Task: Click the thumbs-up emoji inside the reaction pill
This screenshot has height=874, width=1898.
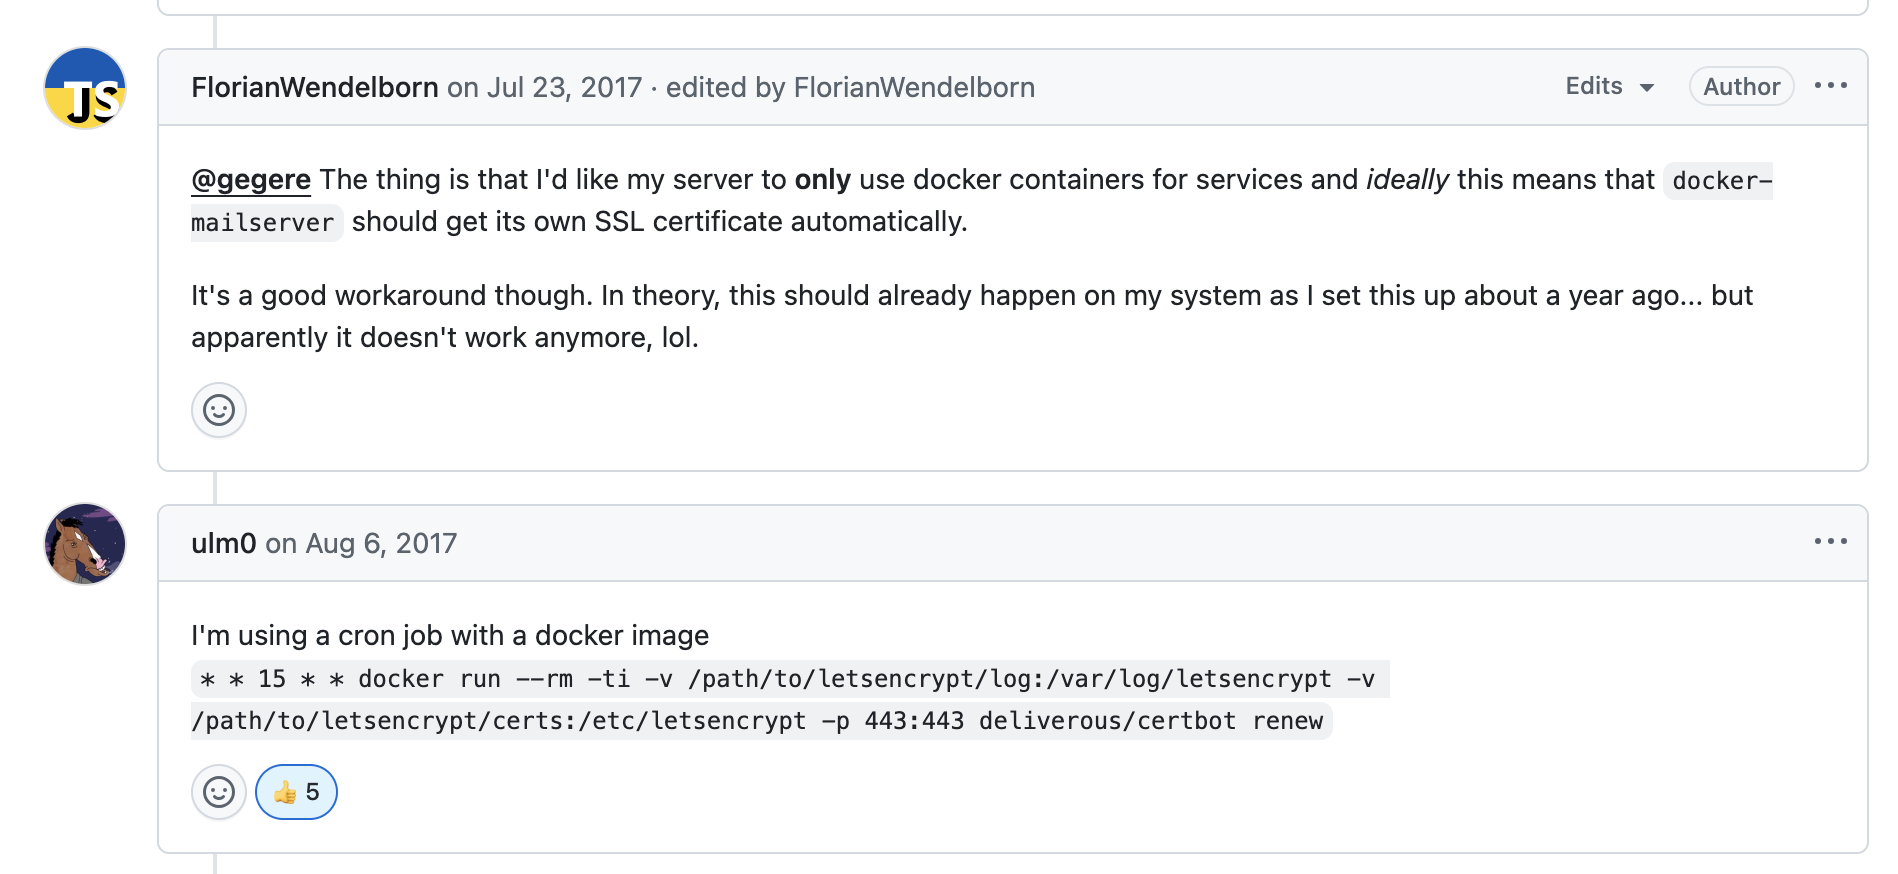Action: click(283, 792)
